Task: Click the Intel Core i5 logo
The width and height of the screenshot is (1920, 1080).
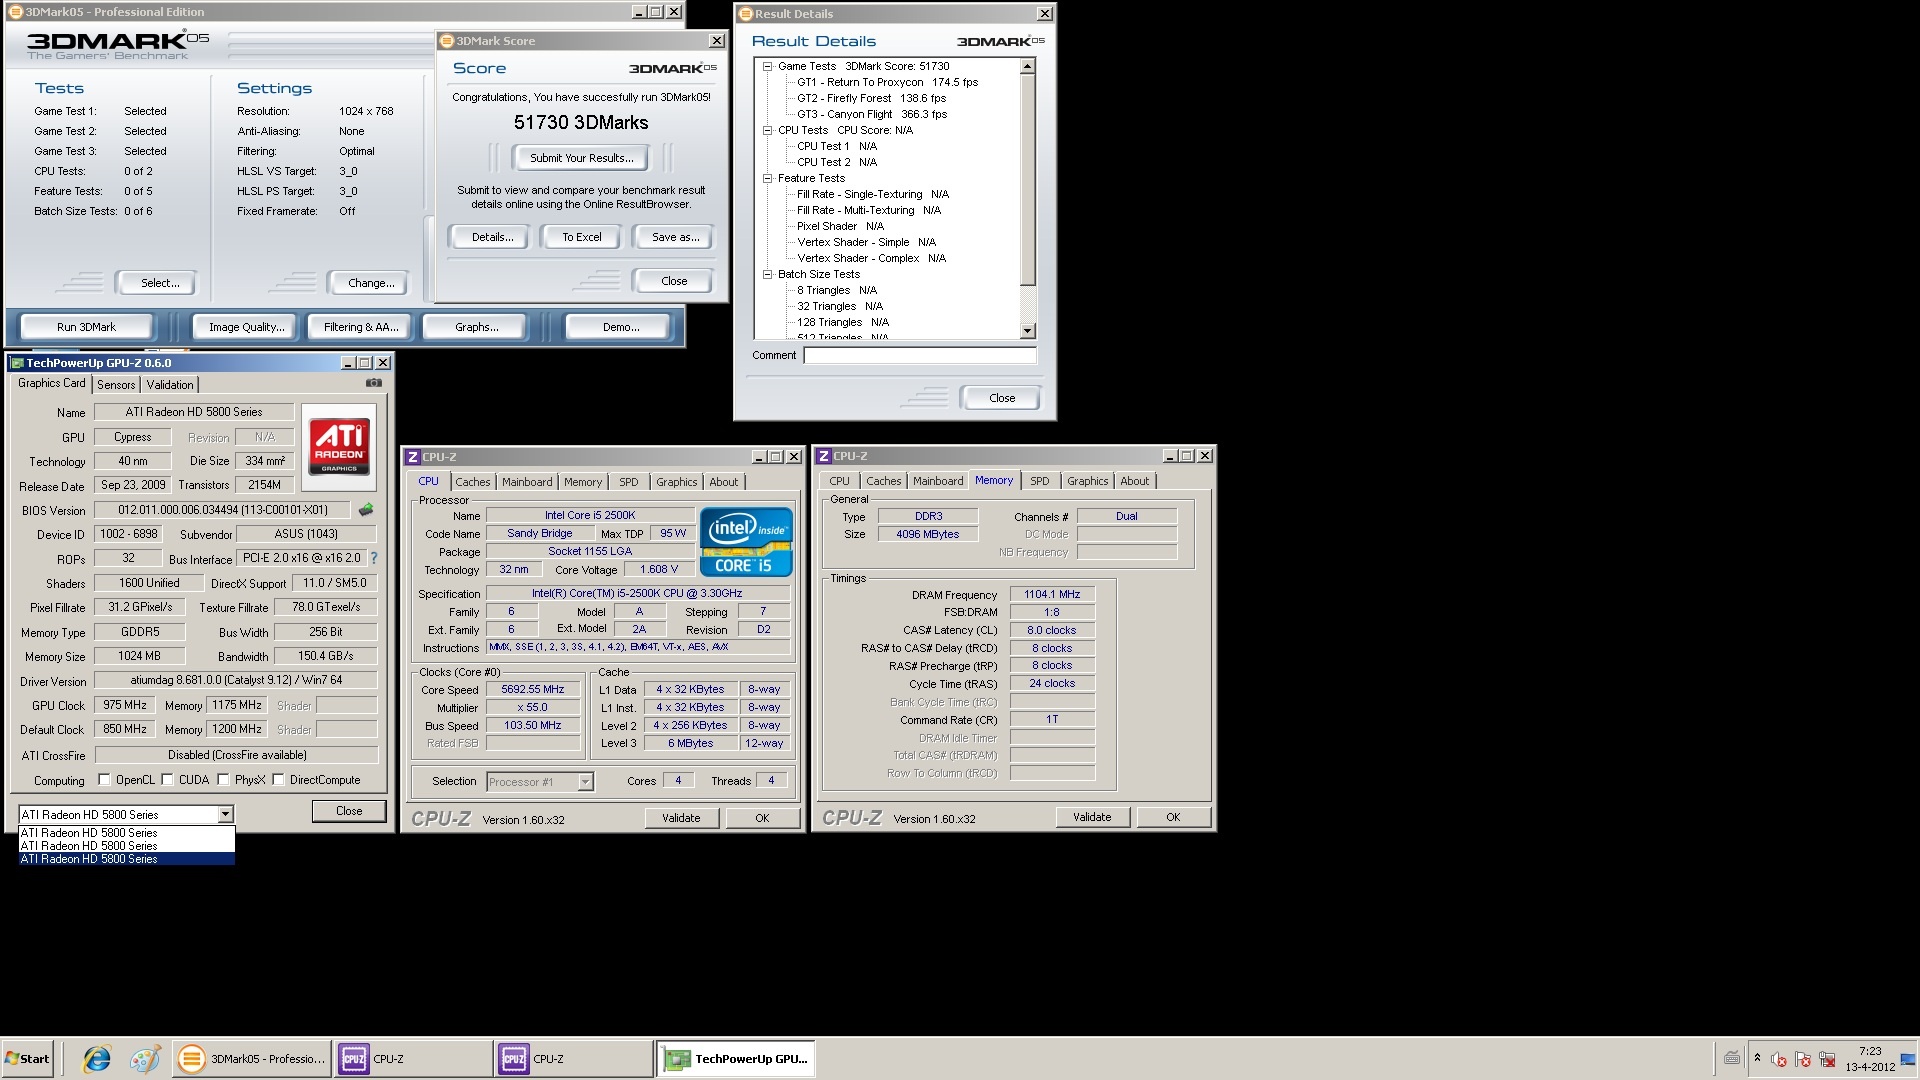Action: point(746,542)
